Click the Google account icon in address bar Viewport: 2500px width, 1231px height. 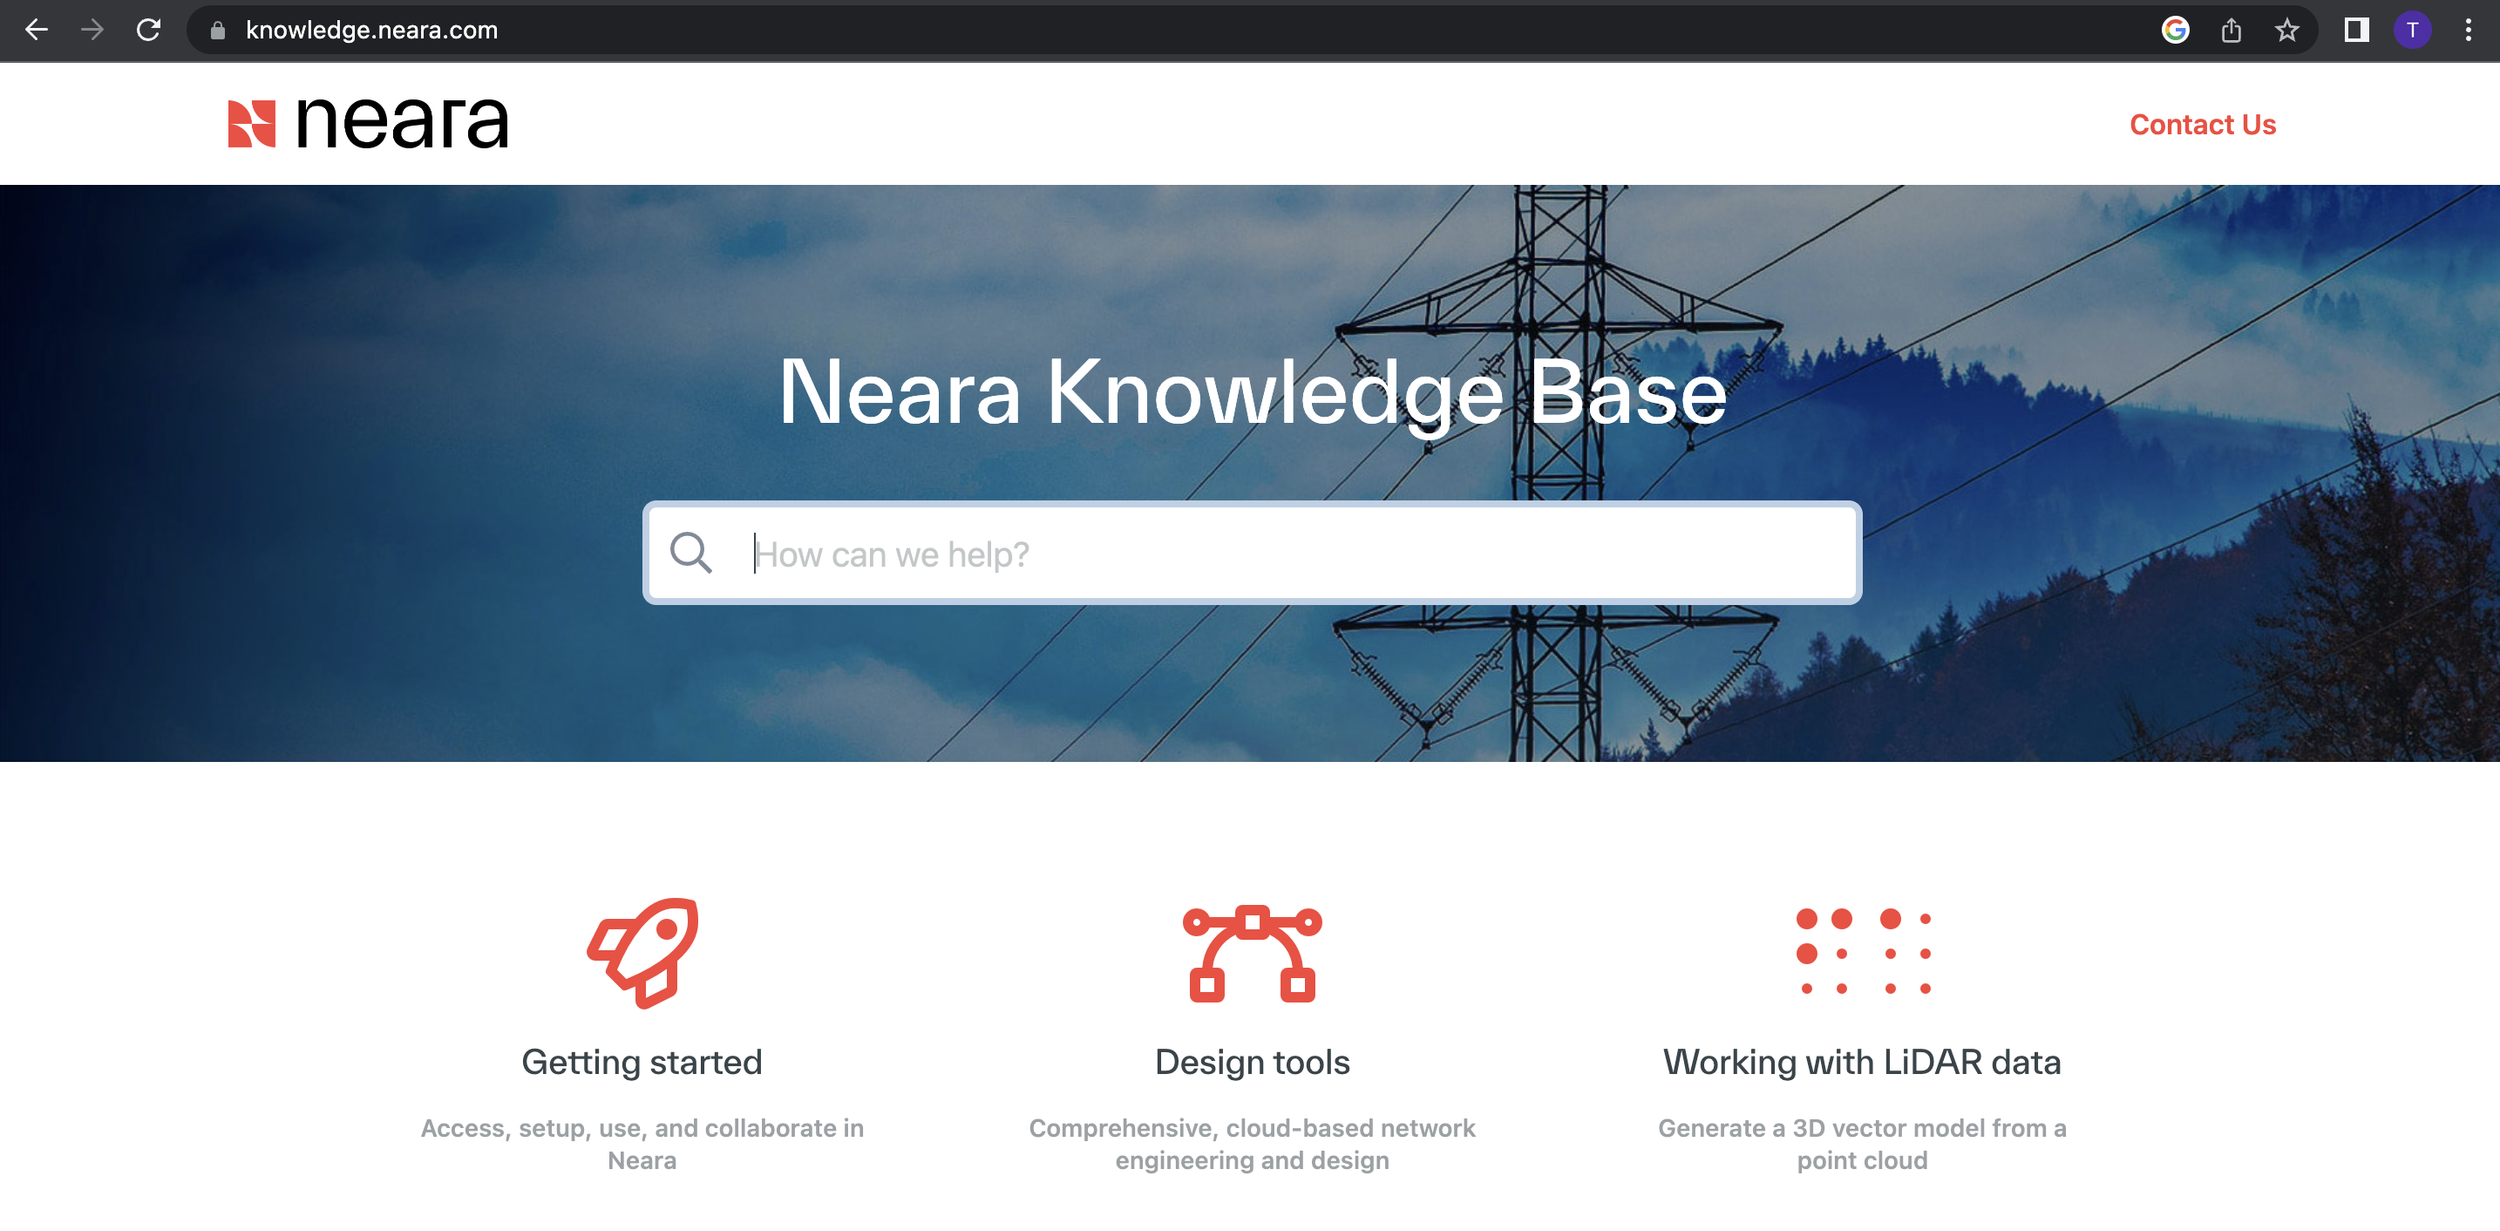[2175, 30]
